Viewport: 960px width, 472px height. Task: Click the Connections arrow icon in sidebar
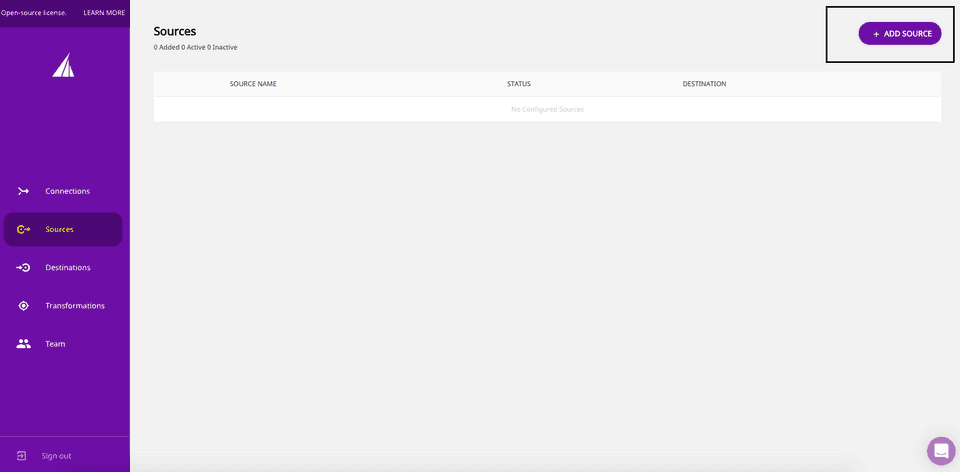24,191
